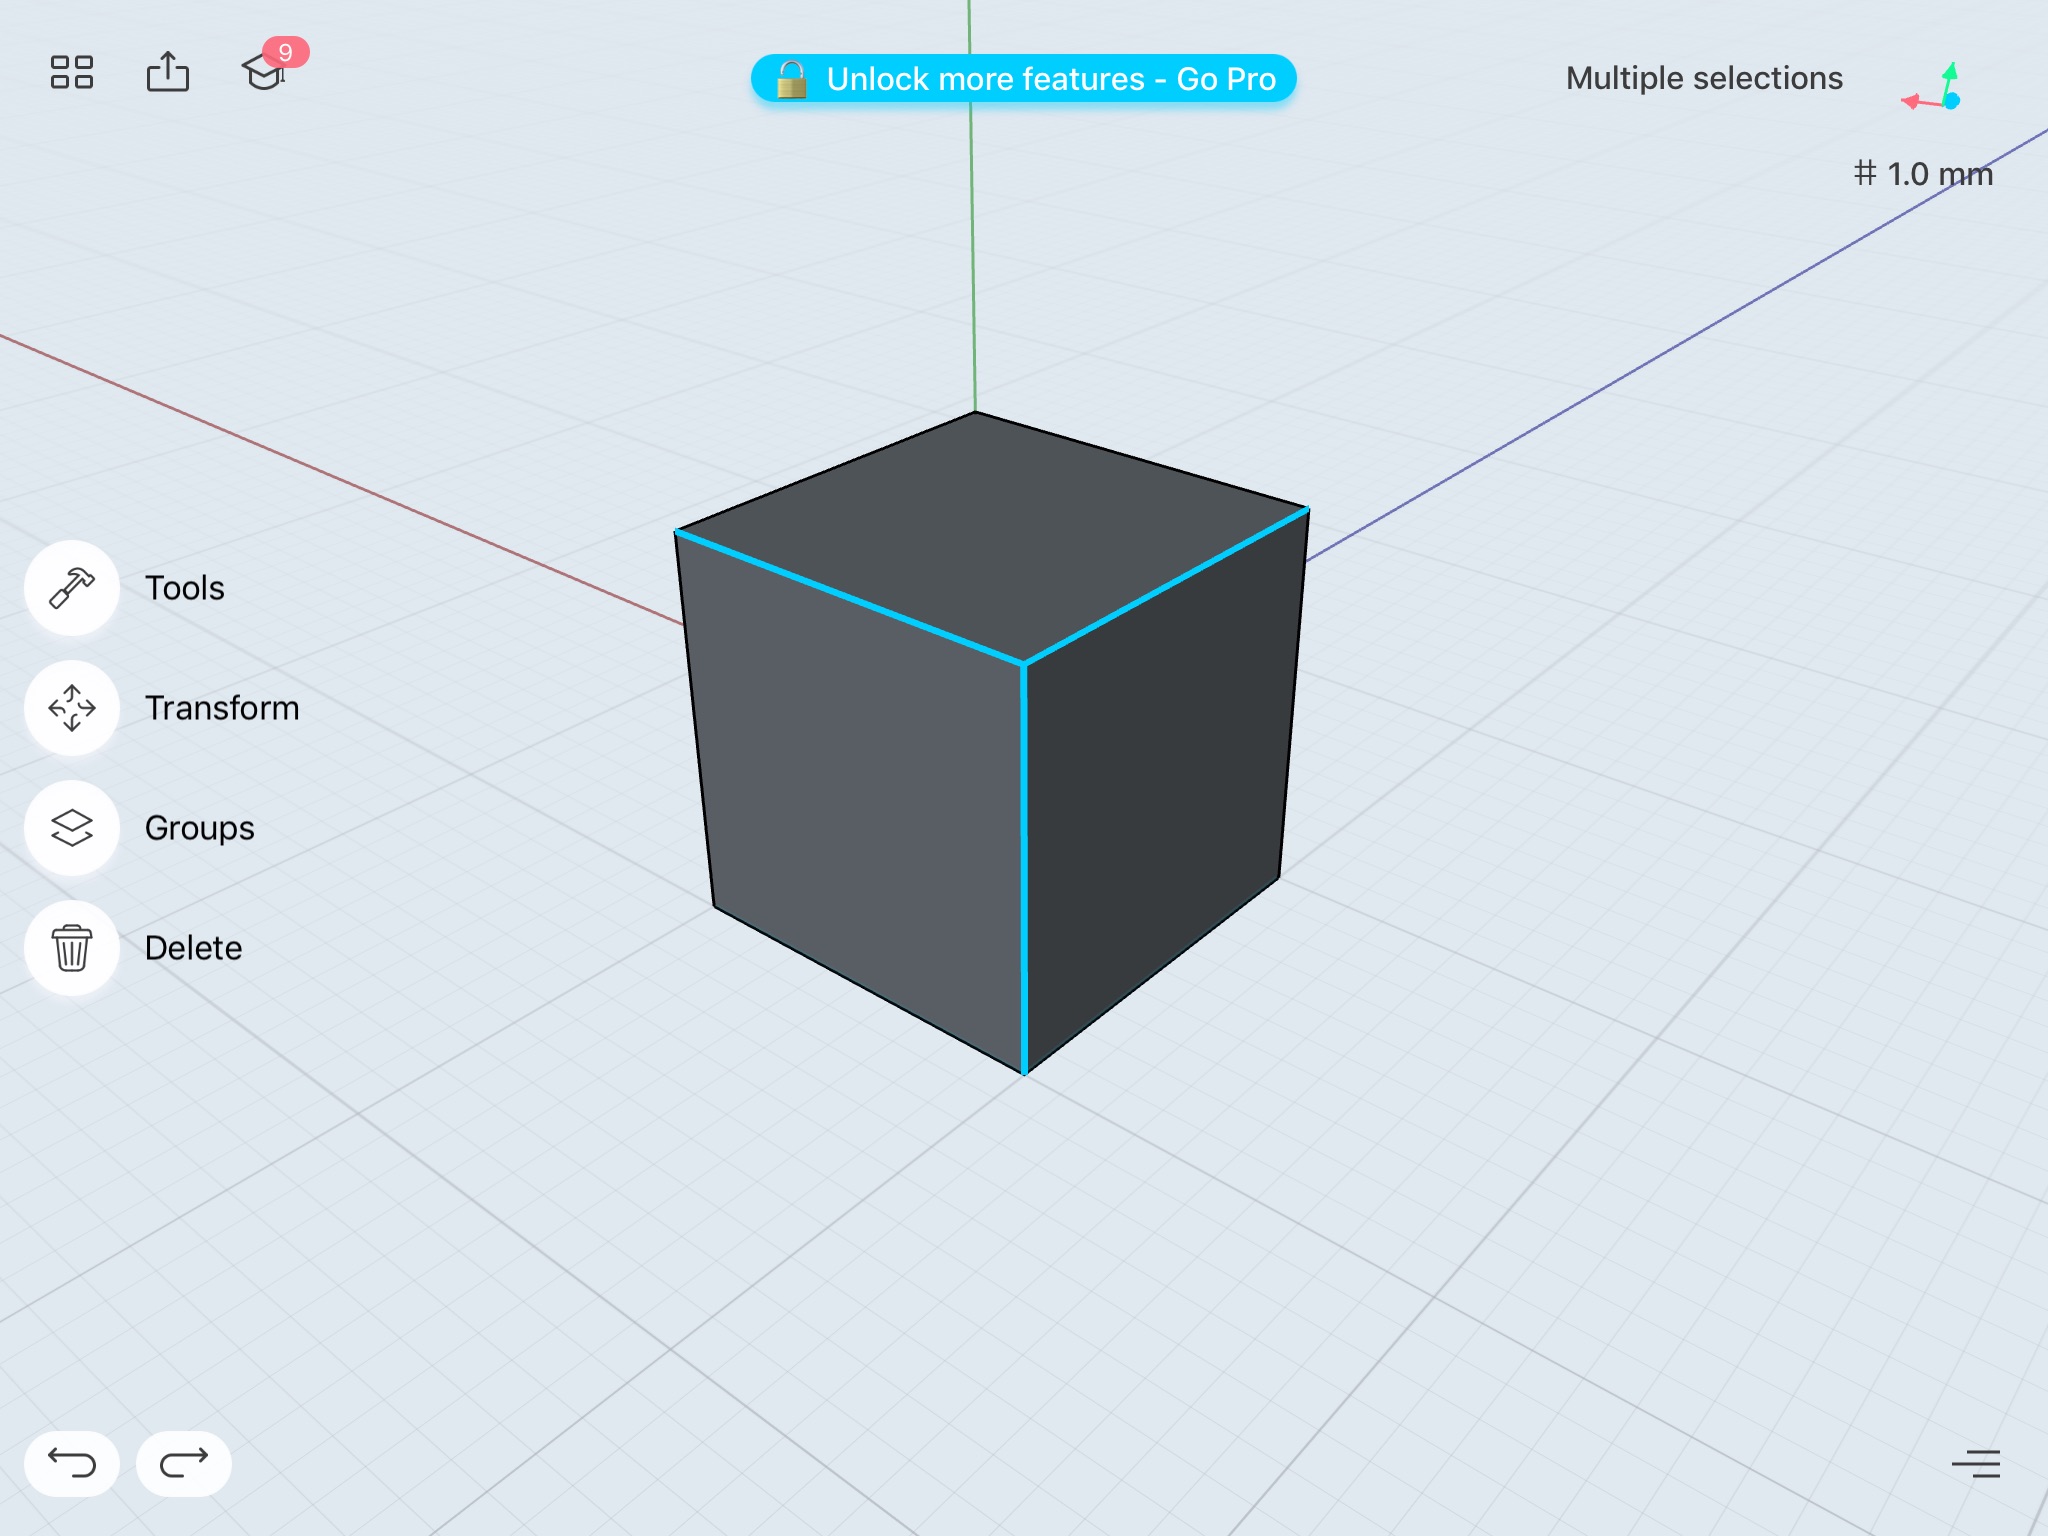
Task: Click the Delete trash icon
Action: 72,948
